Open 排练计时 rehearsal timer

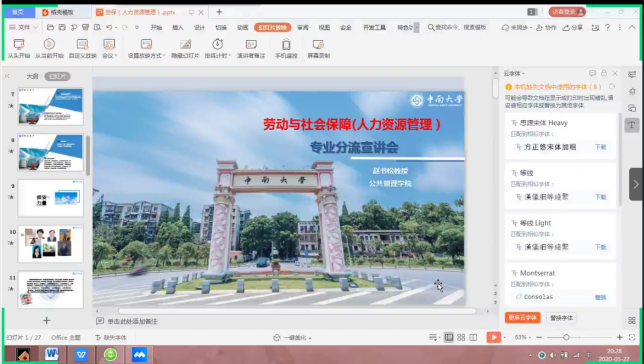click(218, 44)
